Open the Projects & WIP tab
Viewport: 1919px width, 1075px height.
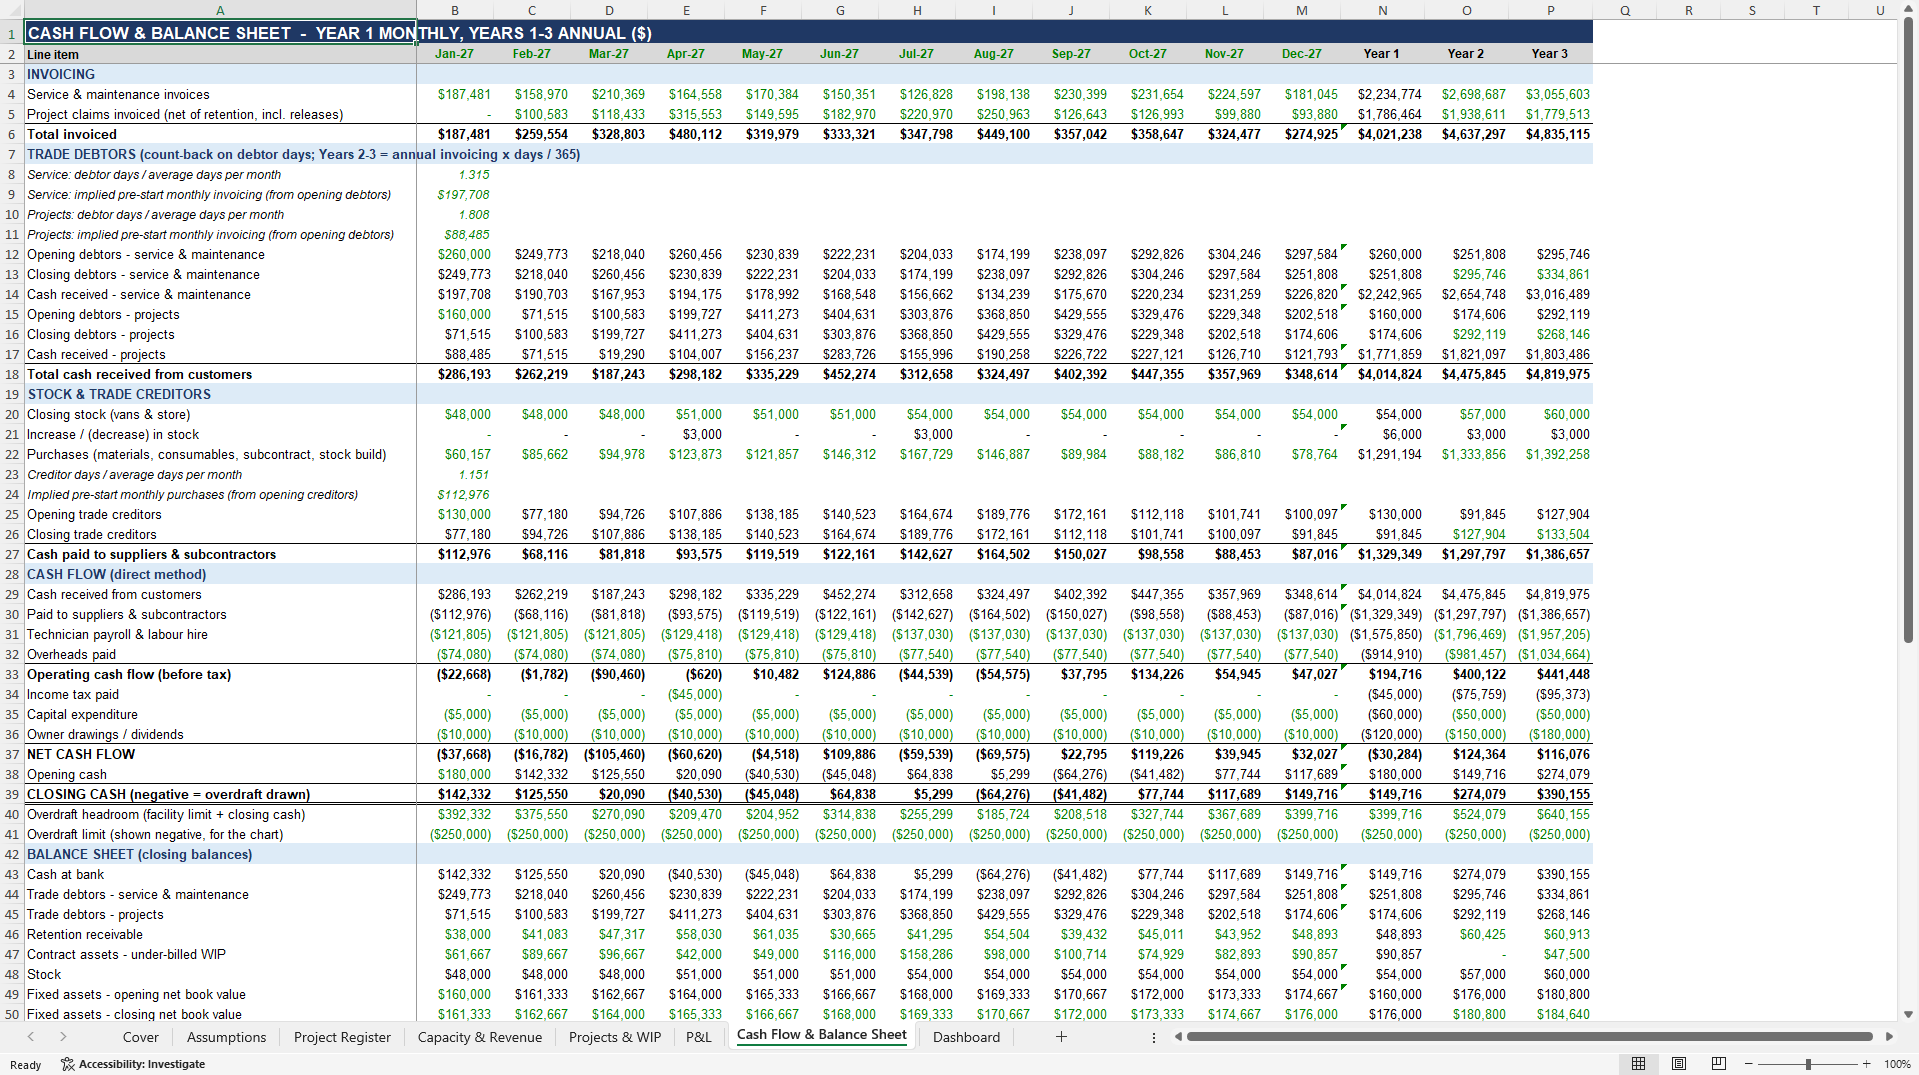coord(615,1037)
